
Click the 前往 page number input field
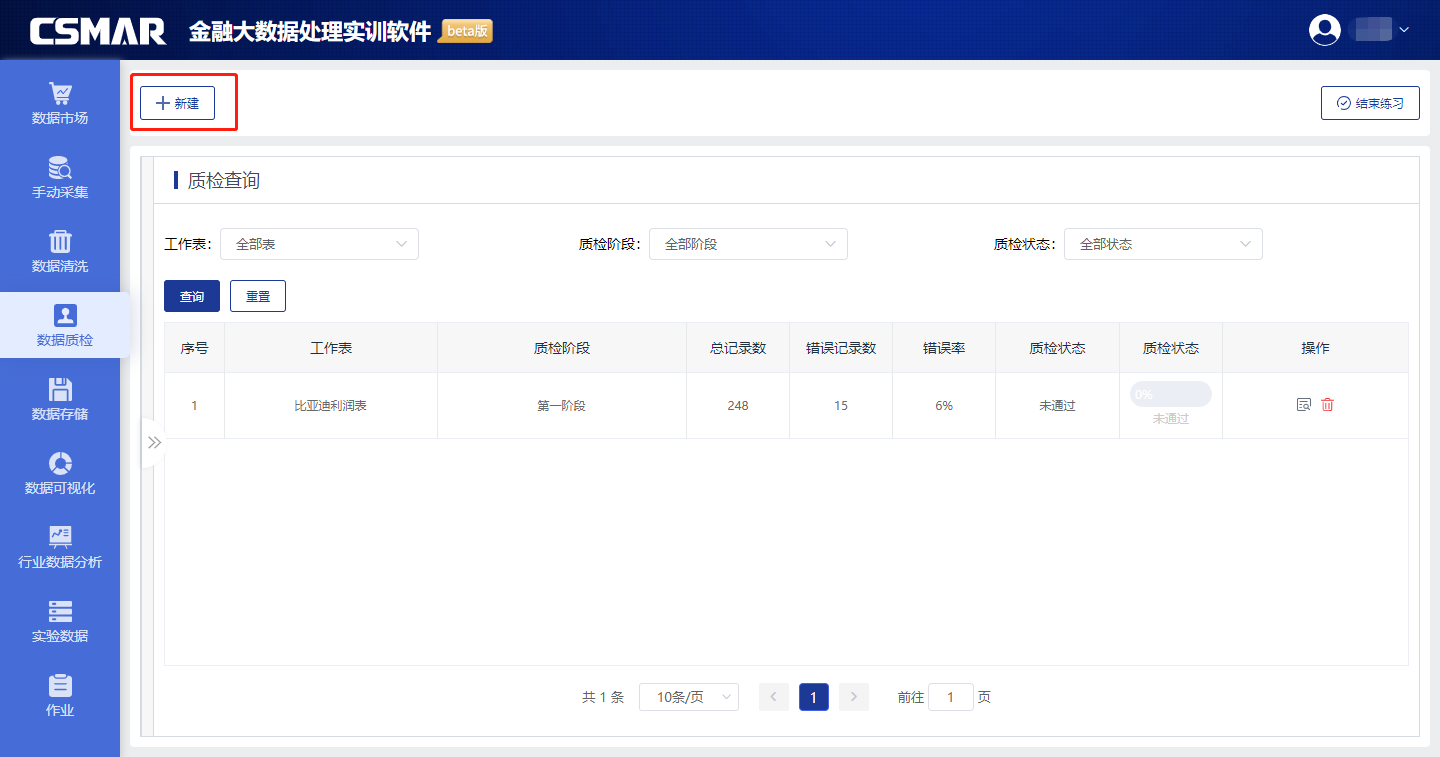[950, 697]
